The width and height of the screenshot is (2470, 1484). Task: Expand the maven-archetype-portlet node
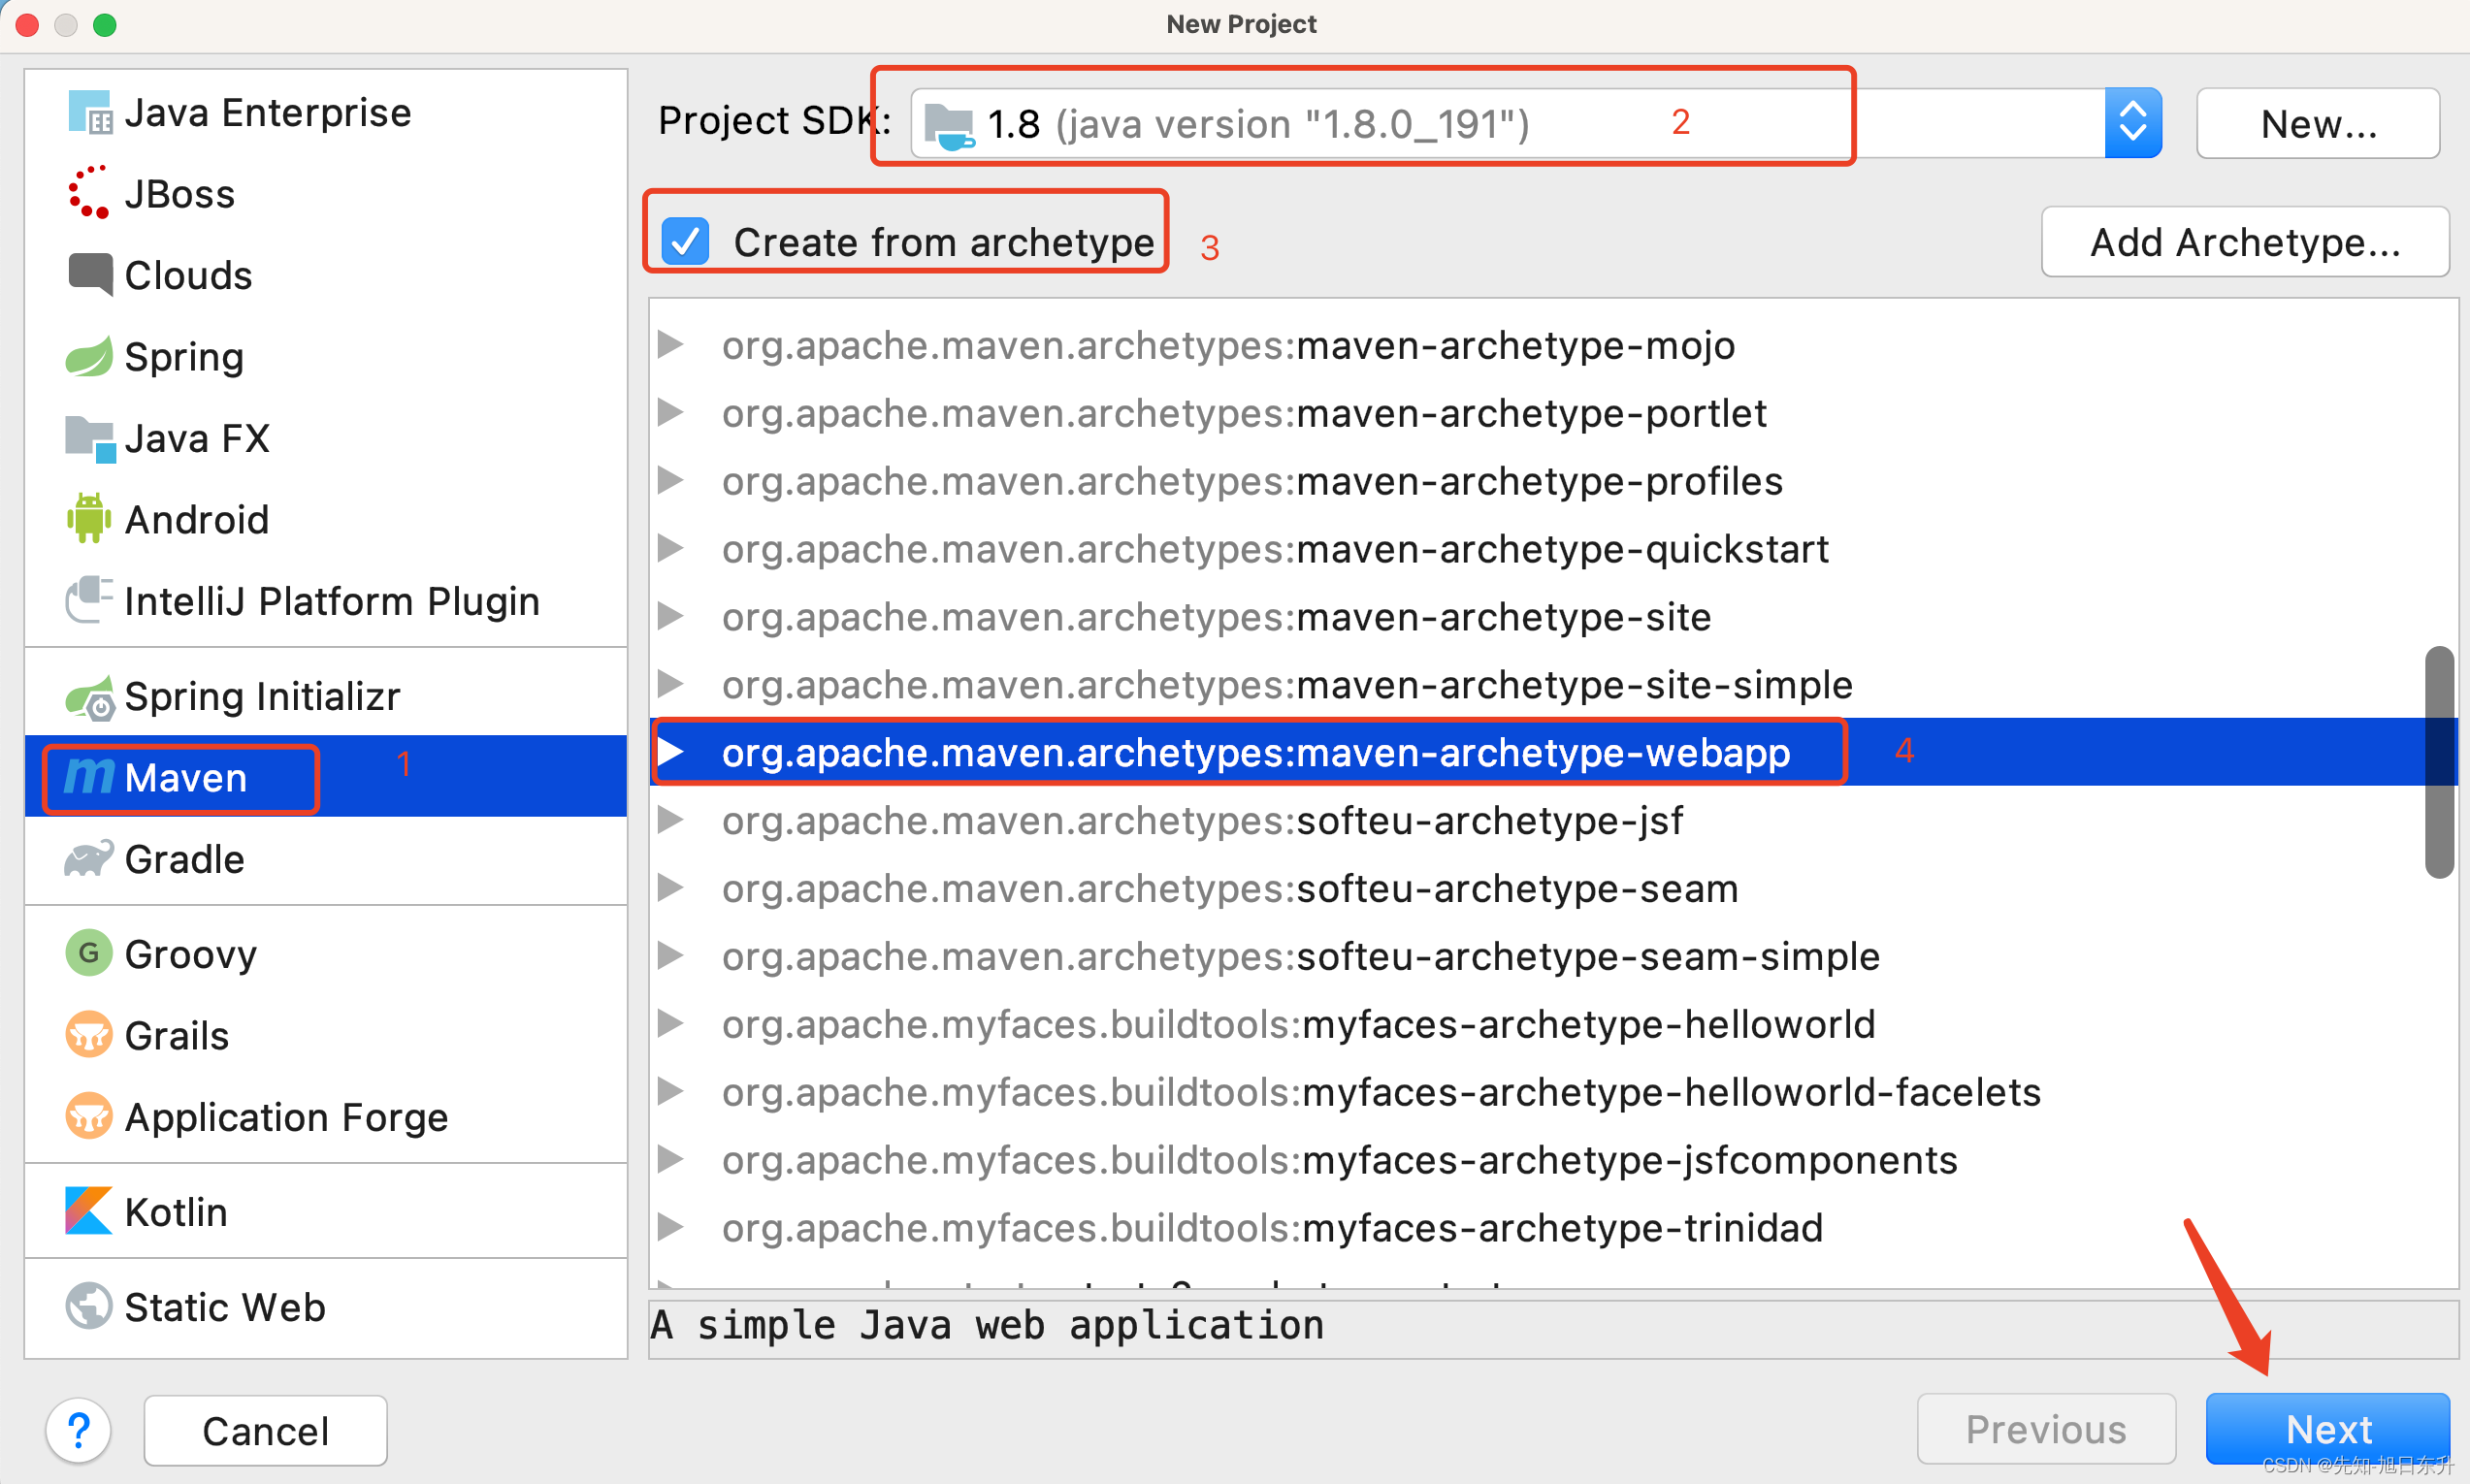[x=671, y=413]
